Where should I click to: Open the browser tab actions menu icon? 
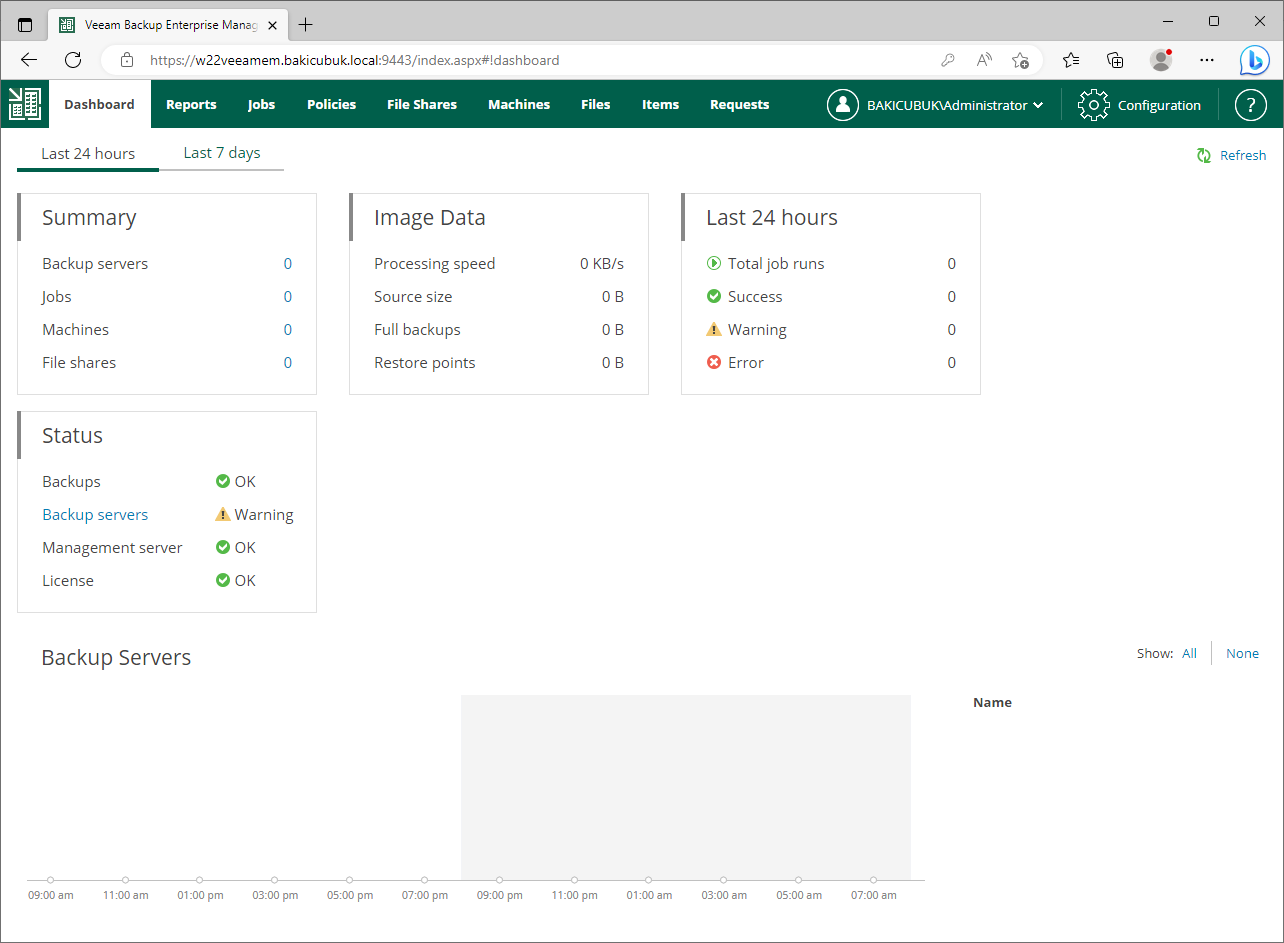(x=25, y=25)
